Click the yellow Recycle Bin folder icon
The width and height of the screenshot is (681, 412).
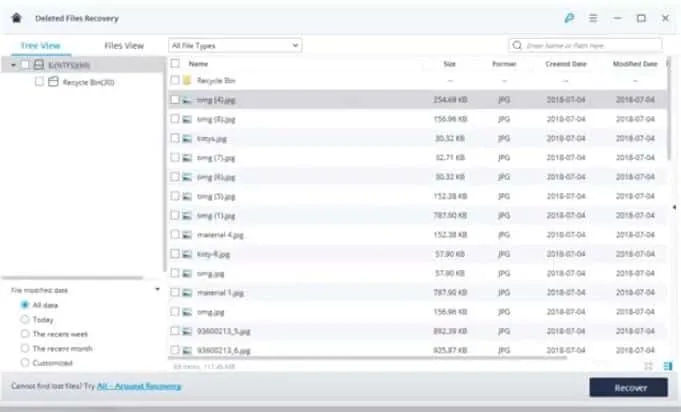pos(187,80)
